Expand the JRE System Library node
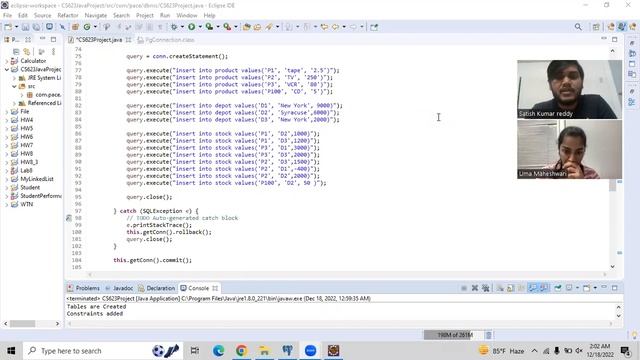Viewport: 640px width, 360px height. (14, 78)
